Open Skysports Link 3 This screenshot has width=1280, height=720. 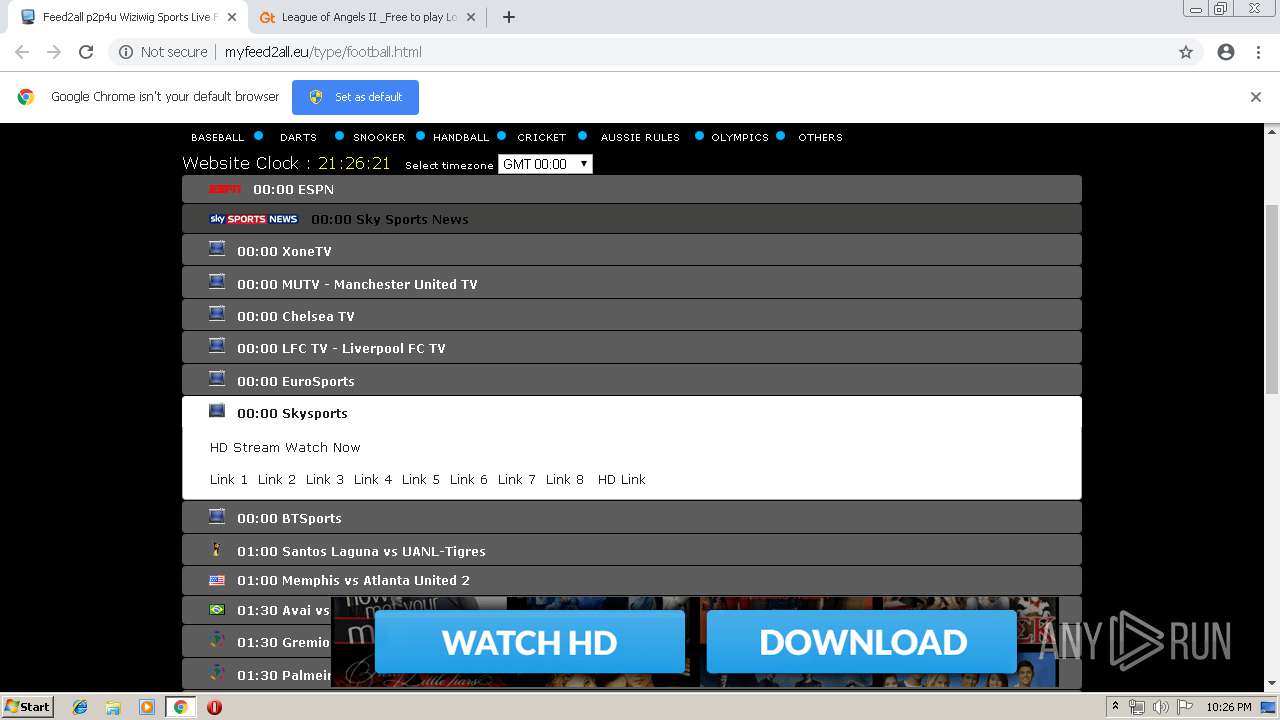tap(325, 479)
